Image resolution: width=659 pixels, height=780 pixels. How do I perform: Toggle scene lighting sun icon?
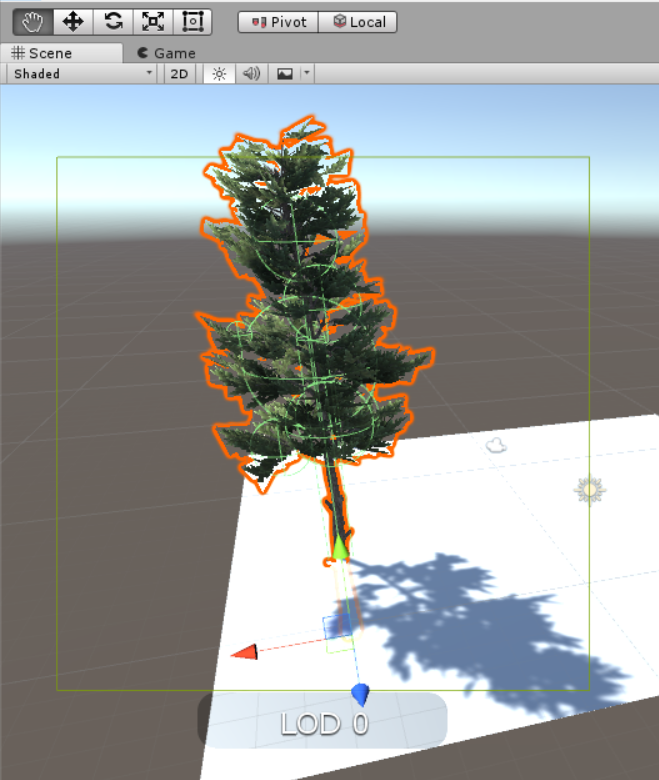coord(219,74)
